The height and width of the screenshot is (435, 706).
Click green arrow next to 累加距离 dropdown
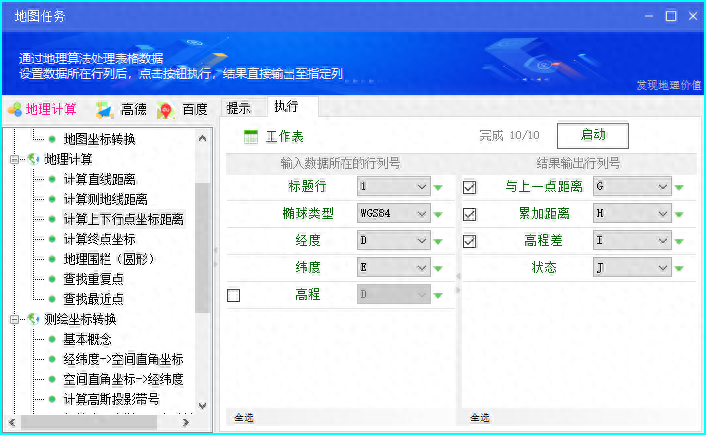tap(679, 214)
